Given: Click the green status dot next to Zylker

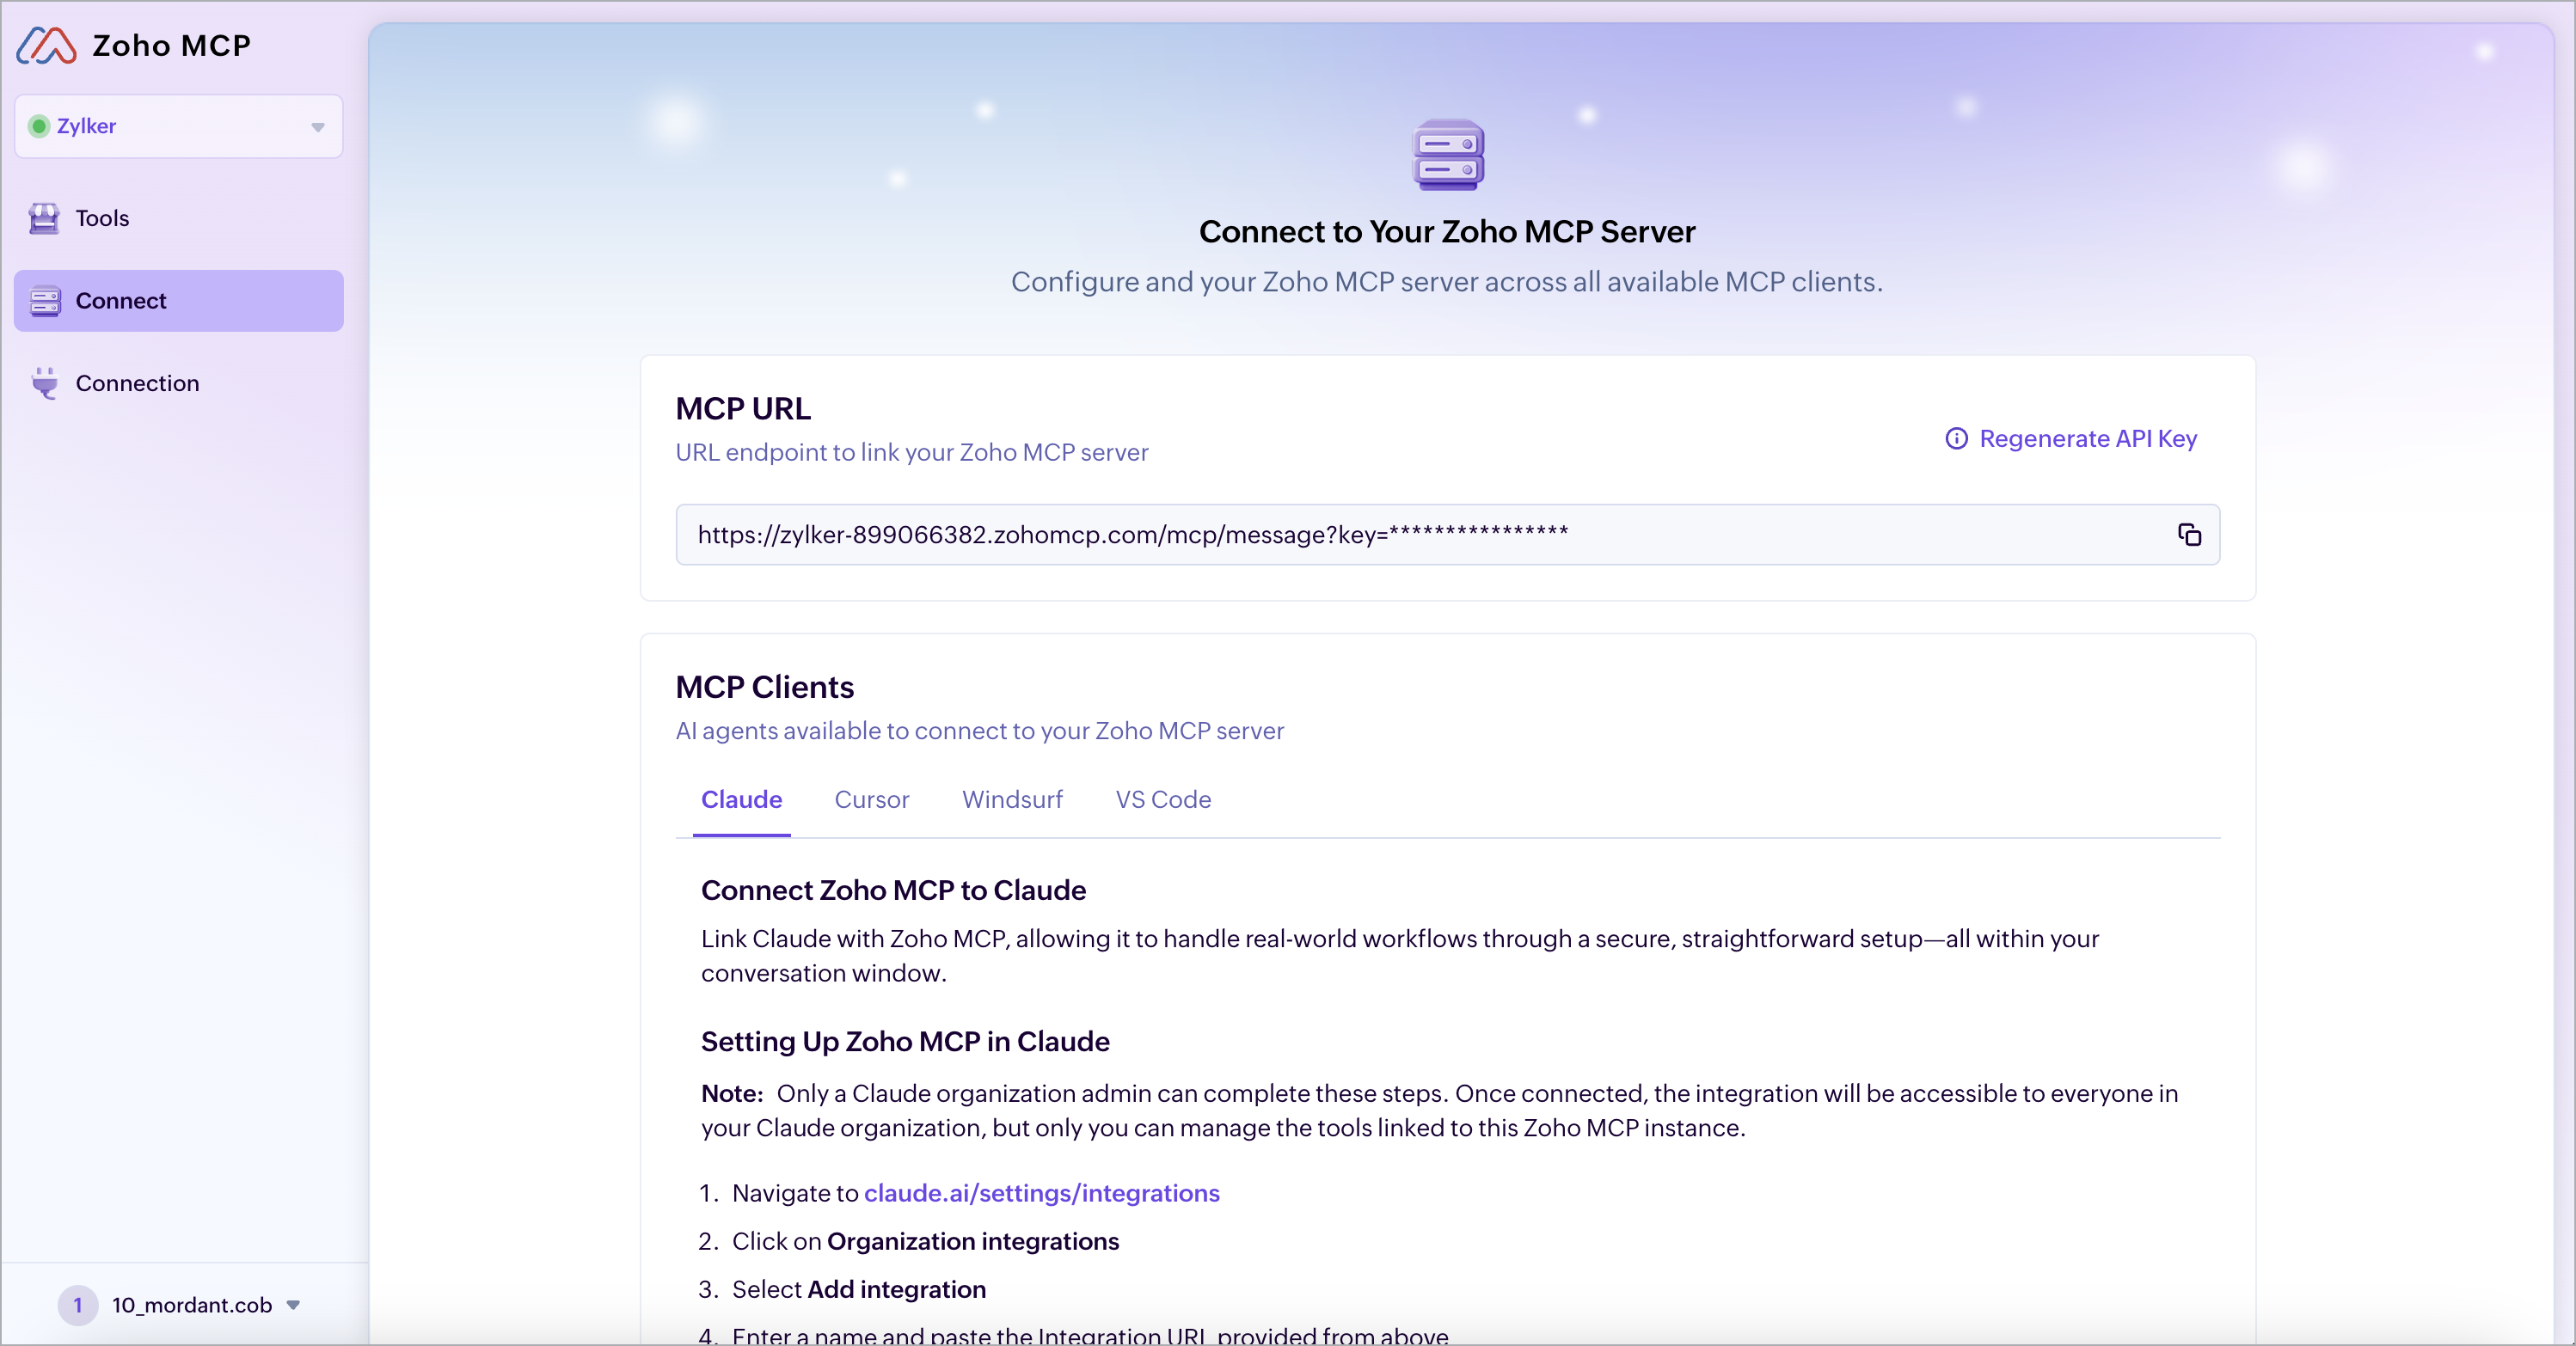Looking at the screenshot, I should [39, 126].
